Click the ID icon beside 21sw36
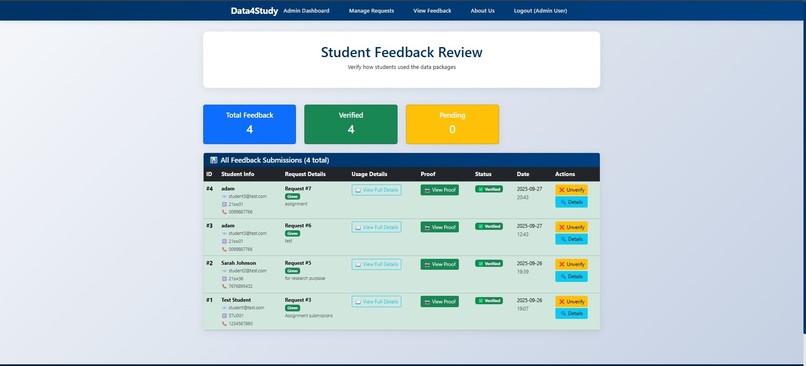Image resolution: width=806 pixels, height=366 pixels. point(224,279)
